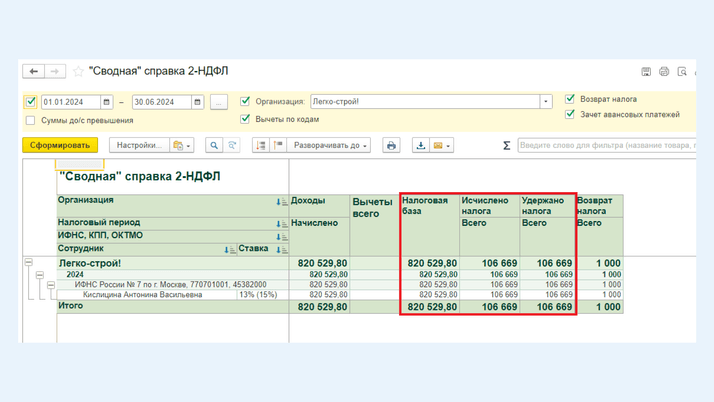Click the Сформировать button

click(x=60, y=145)
